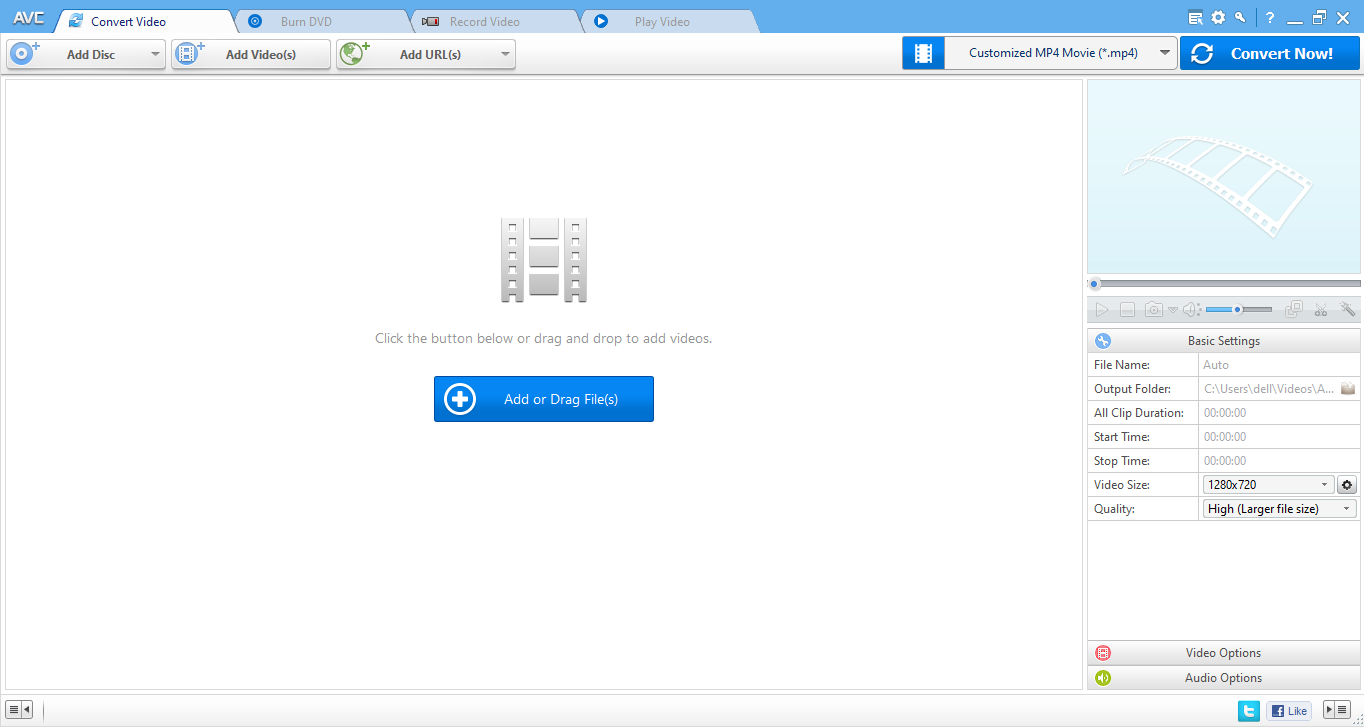
Task: Toggle the right panel button in status bar
Action: (x=1337, y=710)
